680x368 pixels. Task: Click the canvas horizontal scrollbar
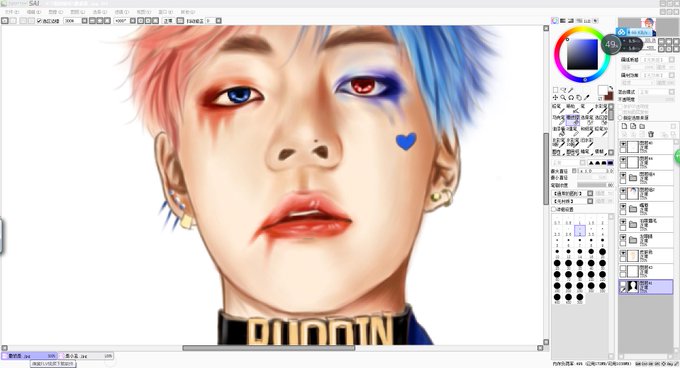[x=268, y=348]
